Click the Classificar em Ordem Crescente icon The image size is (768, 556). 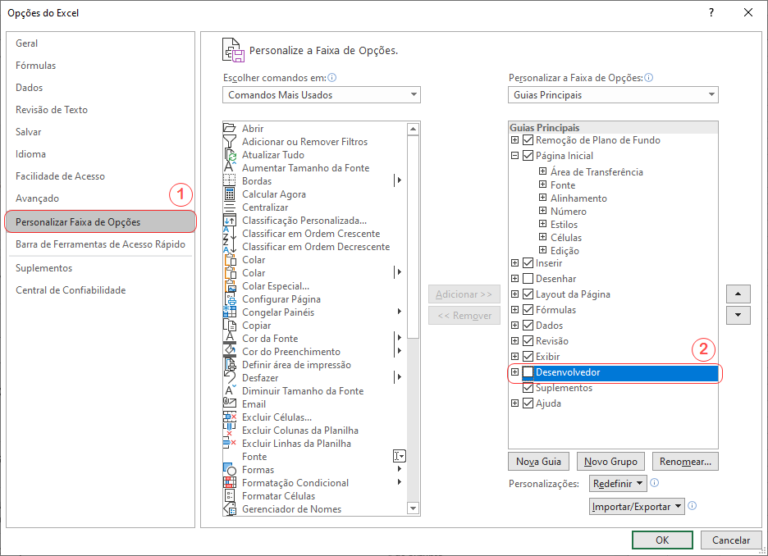coord(229,233)
